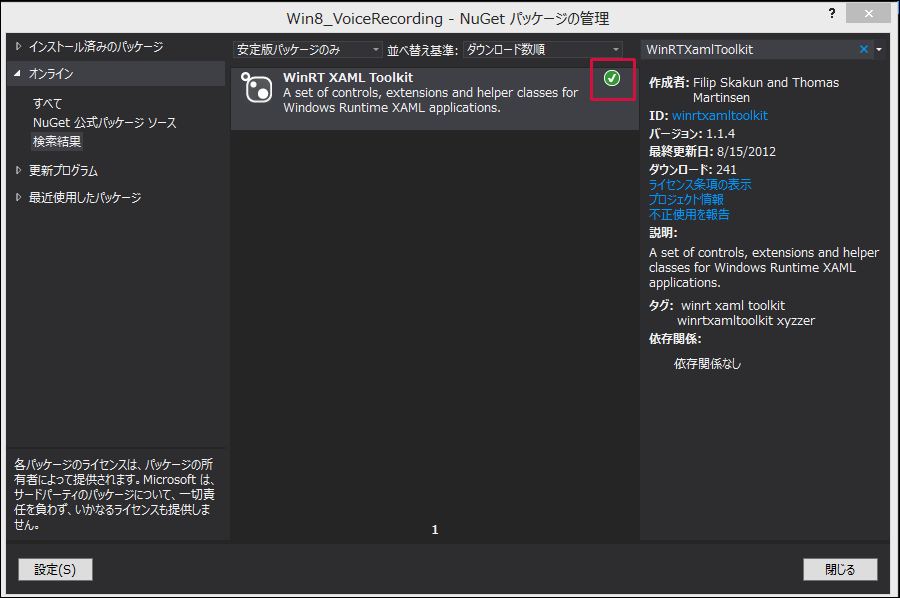Select 検索結果 tree item
900x598 pixels.
(57, 141)
